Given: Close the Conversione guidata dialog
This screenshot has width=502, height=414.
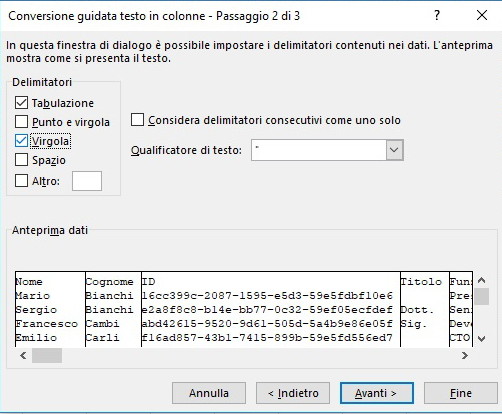Looking at the screenshot, I should 482,15.
